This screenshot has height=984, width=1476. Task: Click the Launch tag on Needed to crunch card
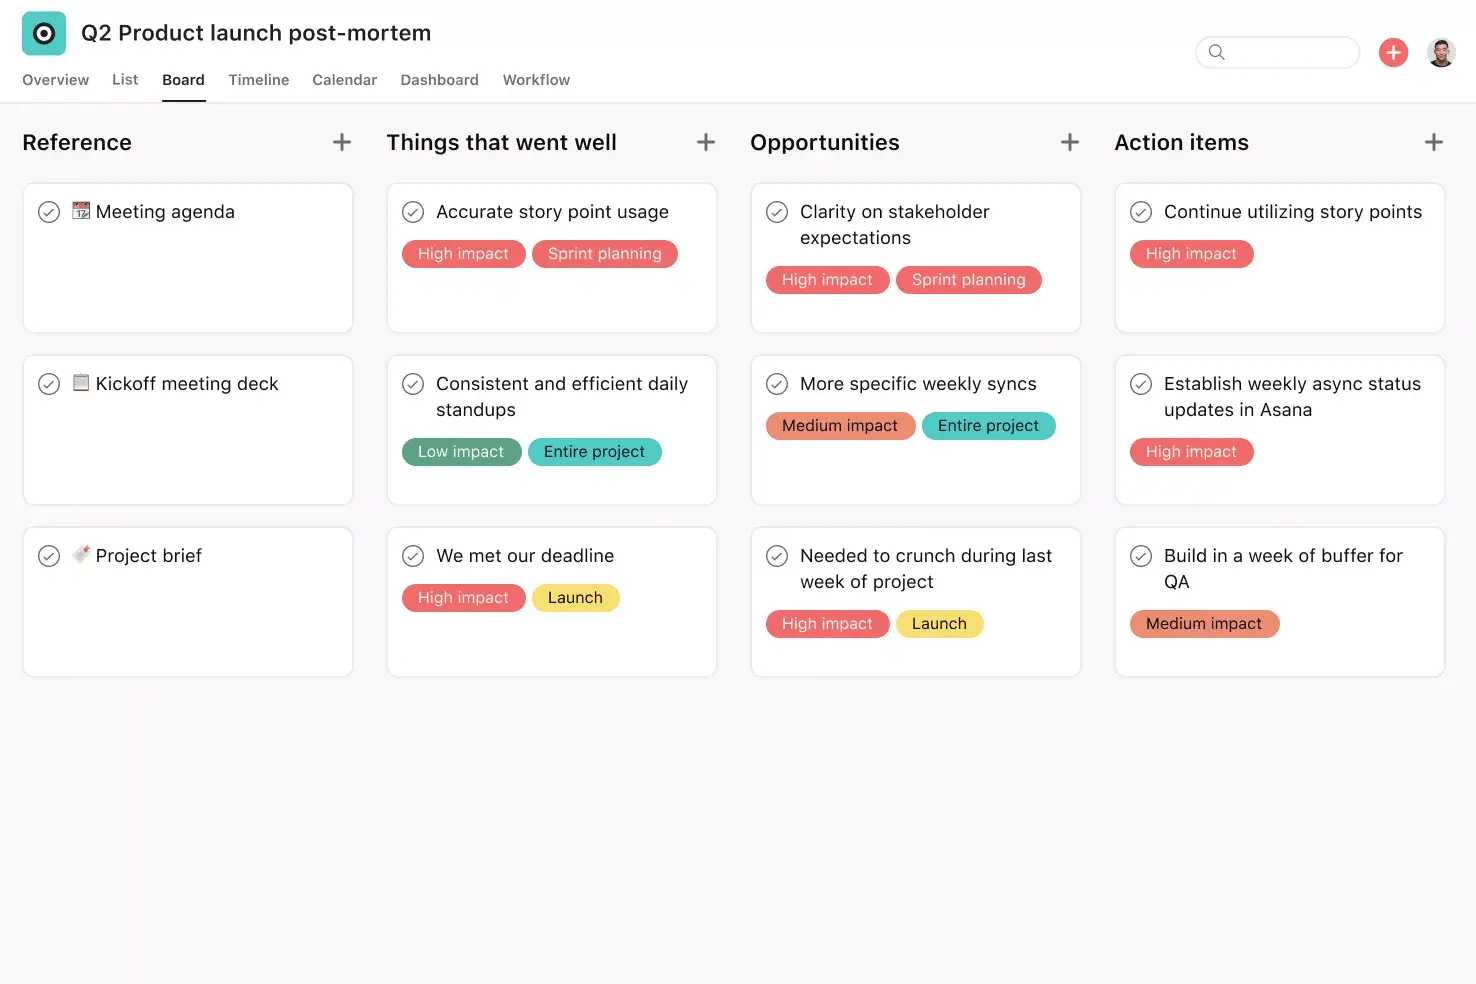[x=939, y=623]
